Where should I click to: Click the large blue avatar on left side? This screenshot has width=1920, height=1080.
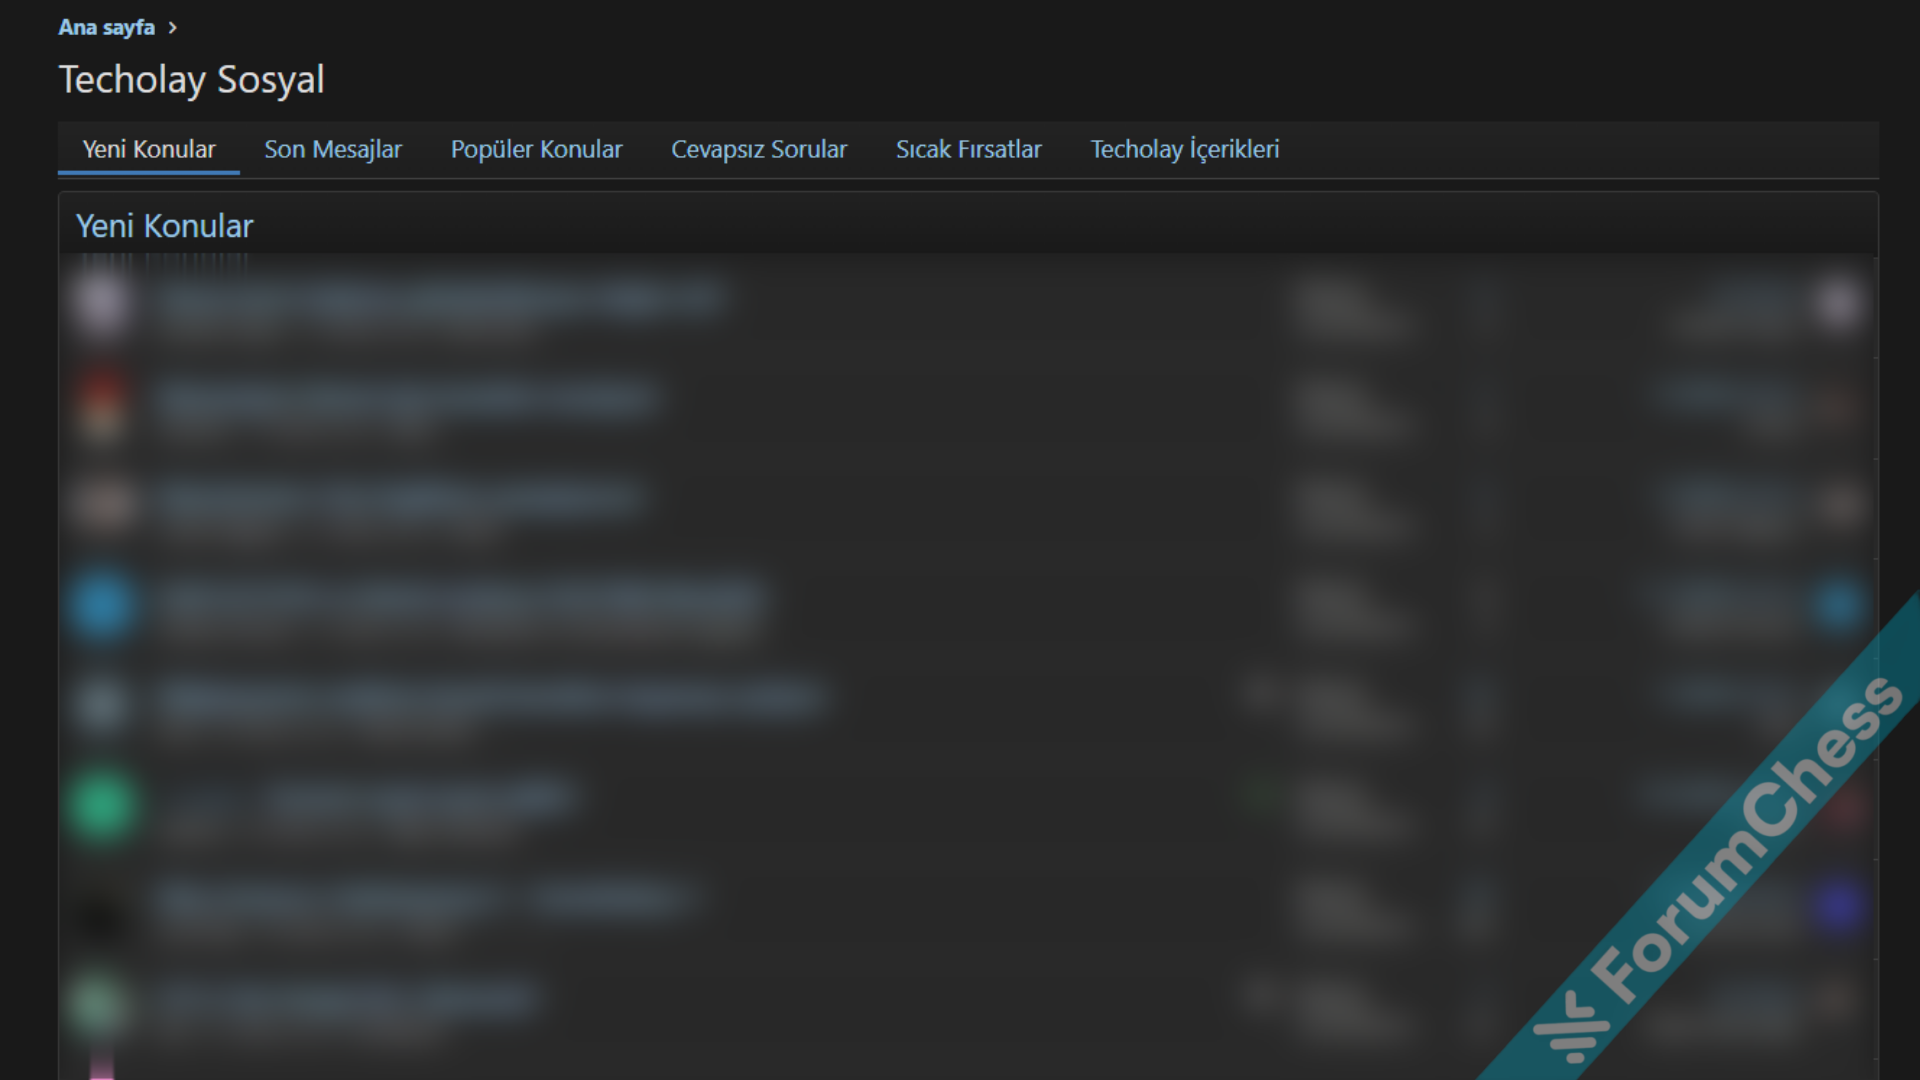(x=101, y=605)
